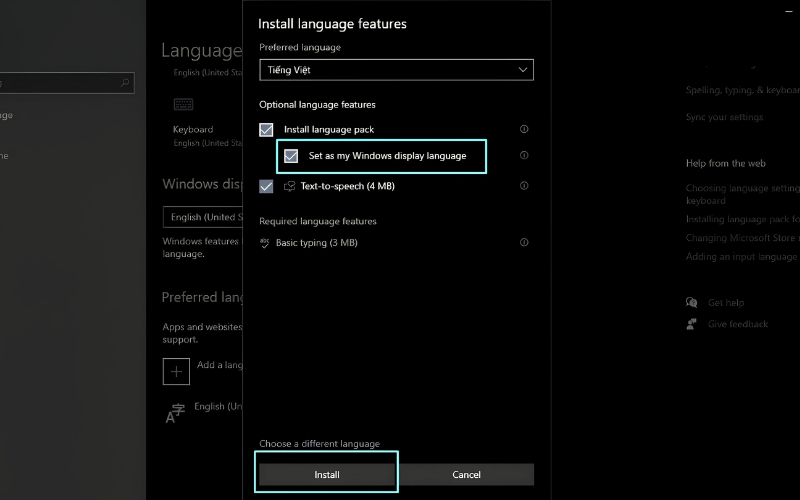Click the Install button

tap(327, 474)
